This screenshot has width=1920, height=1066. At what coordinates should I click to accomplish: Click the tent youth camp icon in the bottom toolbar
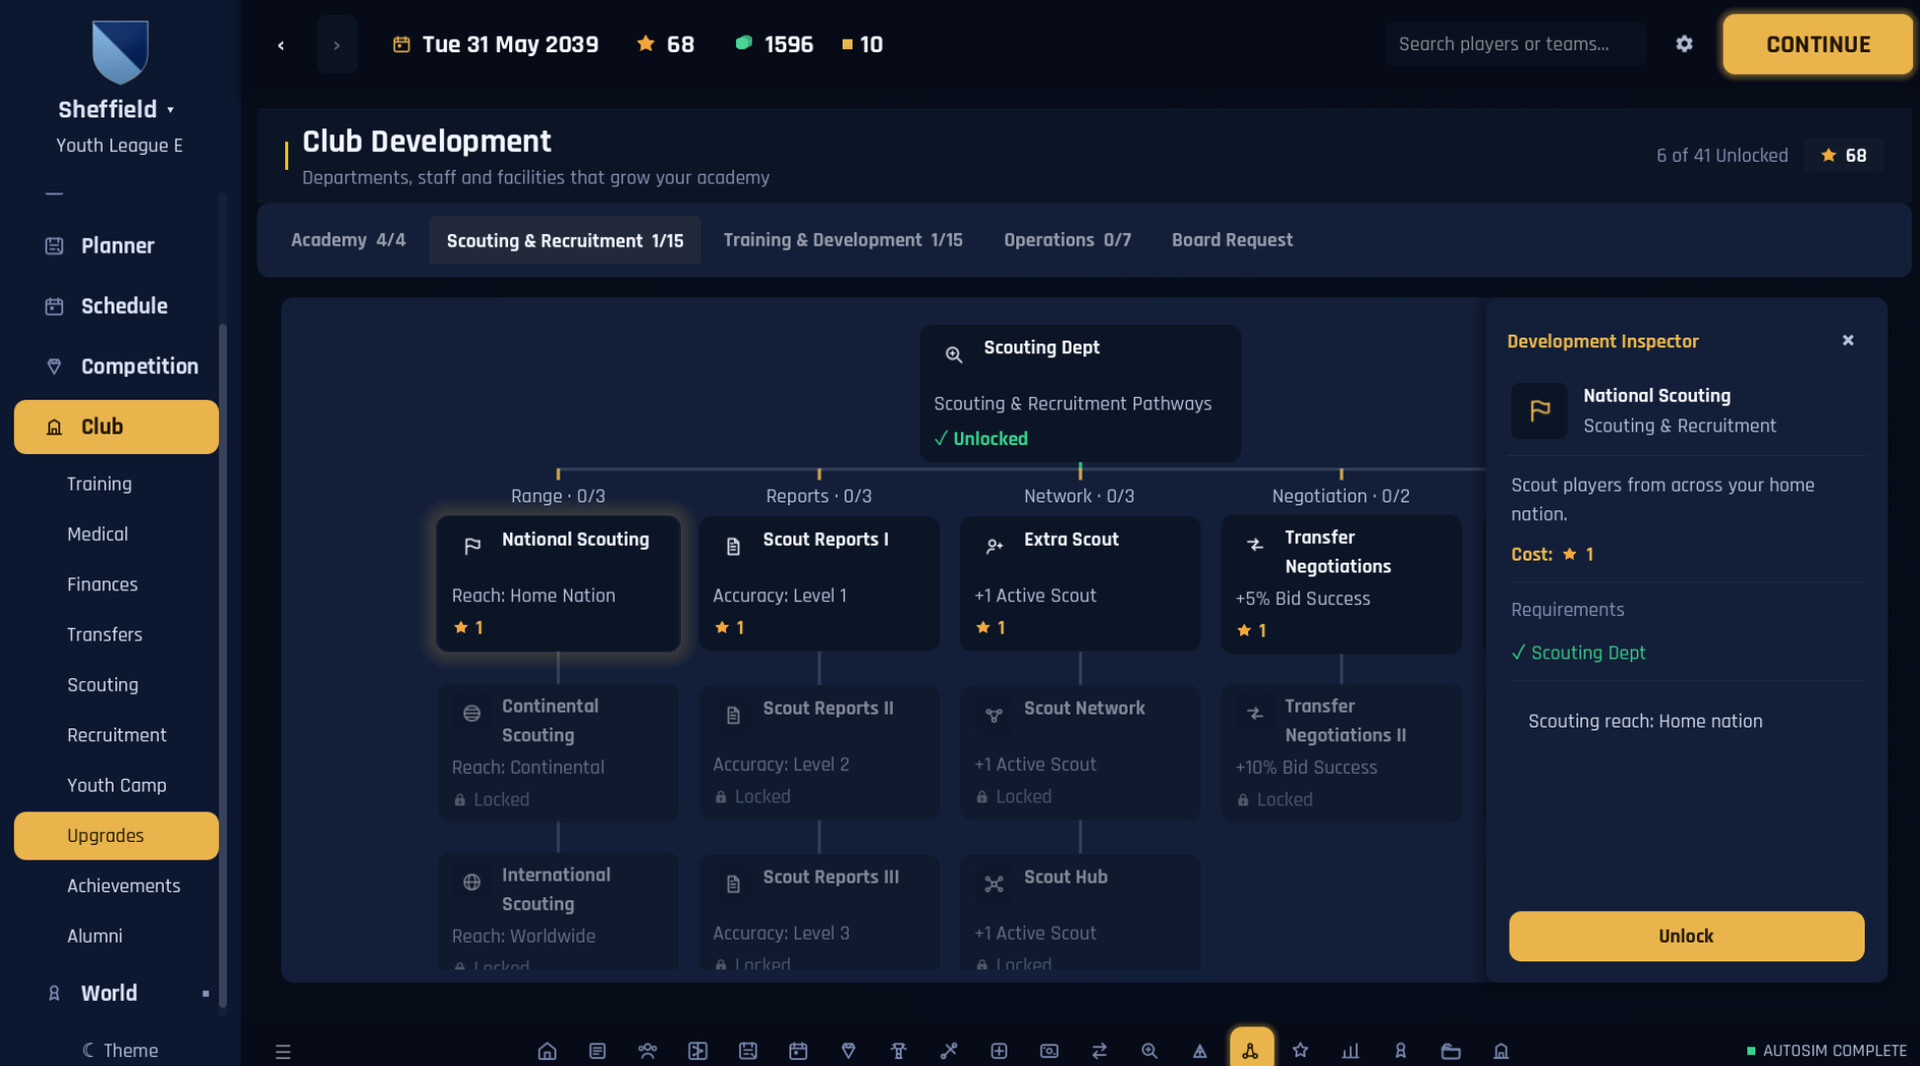pyautogui.click(x=1199, y=1050)
